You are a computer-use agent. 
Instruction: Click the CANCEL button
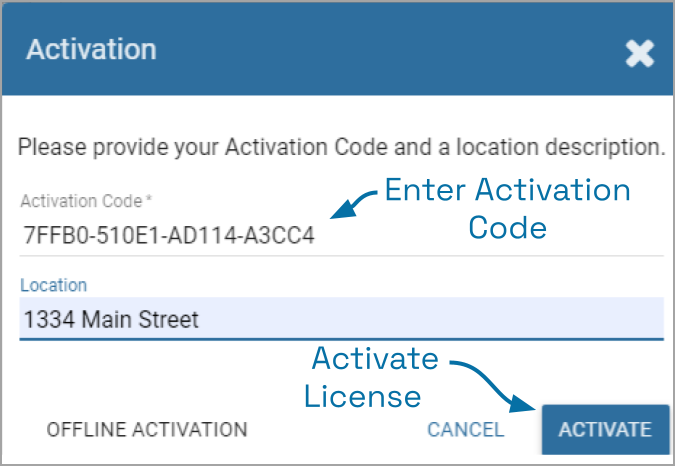pos(465,430)
